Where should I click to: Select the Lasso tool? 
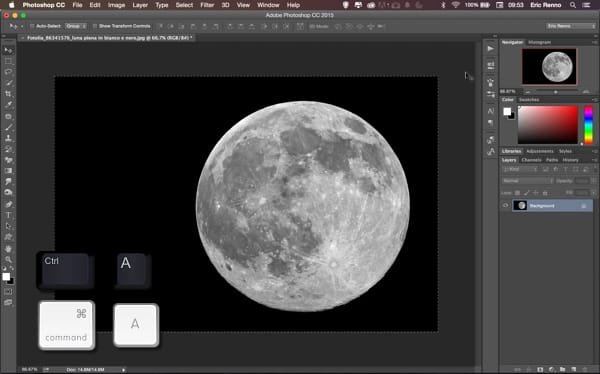[8, 72]
